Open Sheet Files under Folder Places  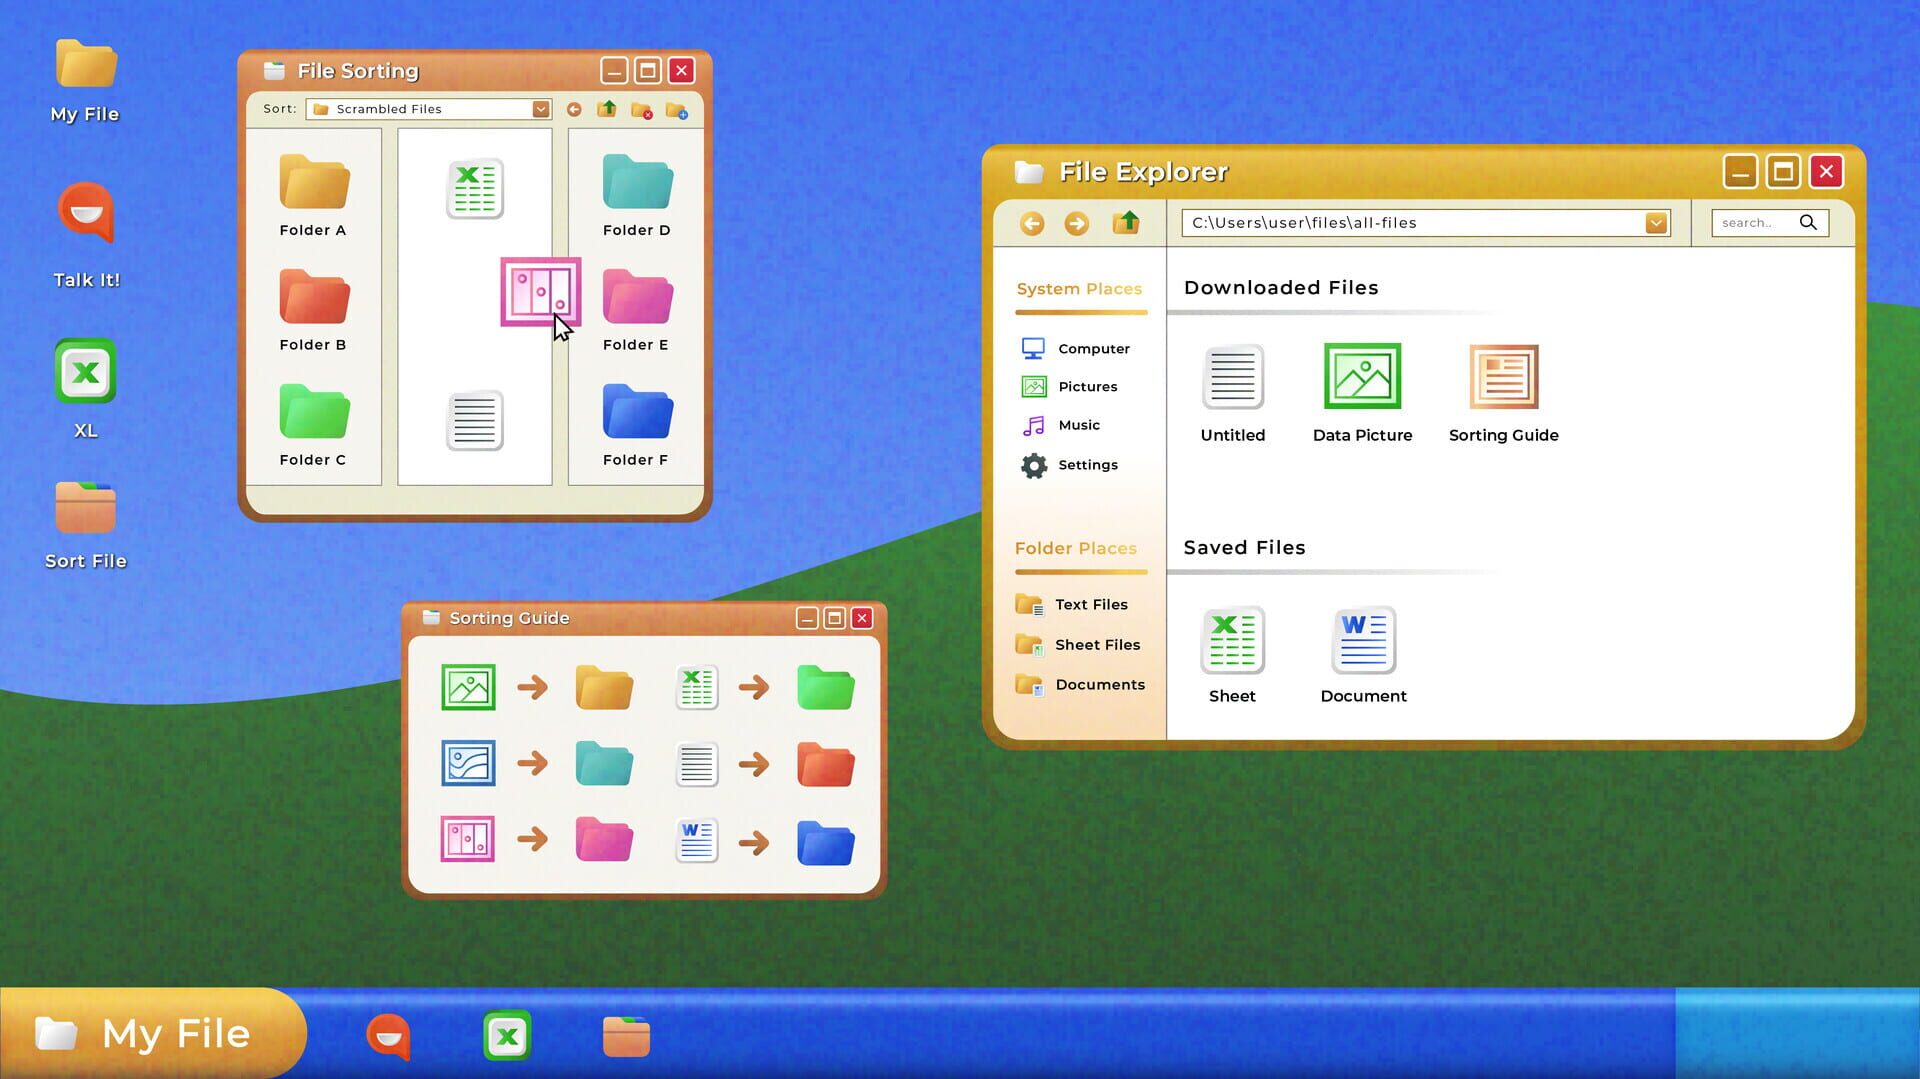pos(1098,644)
